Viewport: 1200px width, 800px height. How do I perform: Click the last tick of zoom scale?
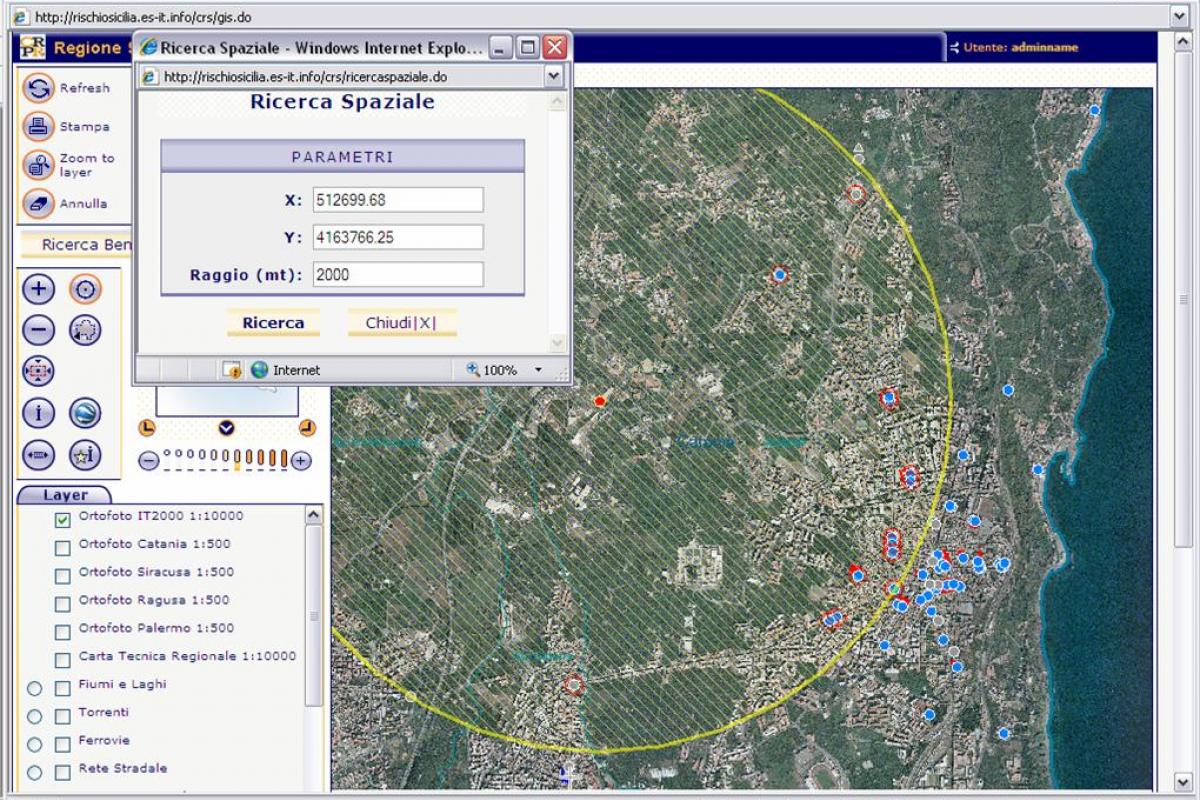285,459
